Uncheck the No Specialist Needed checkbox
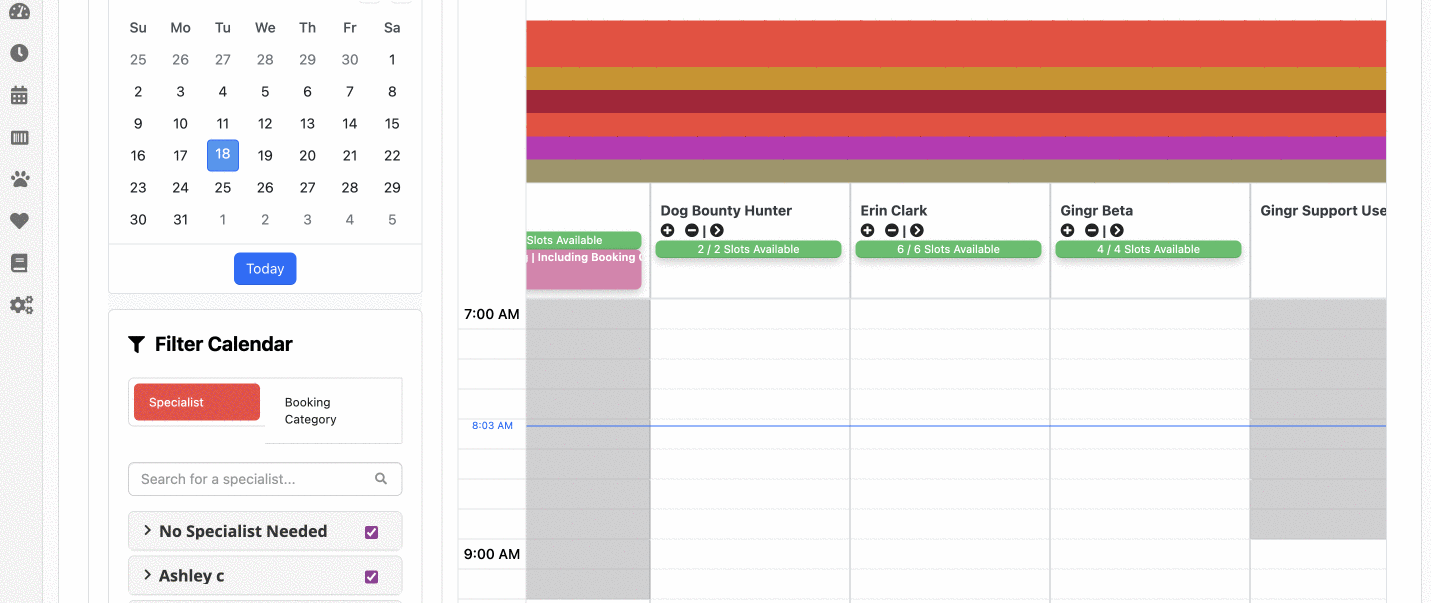1431x603 pixels. point(372,532)
